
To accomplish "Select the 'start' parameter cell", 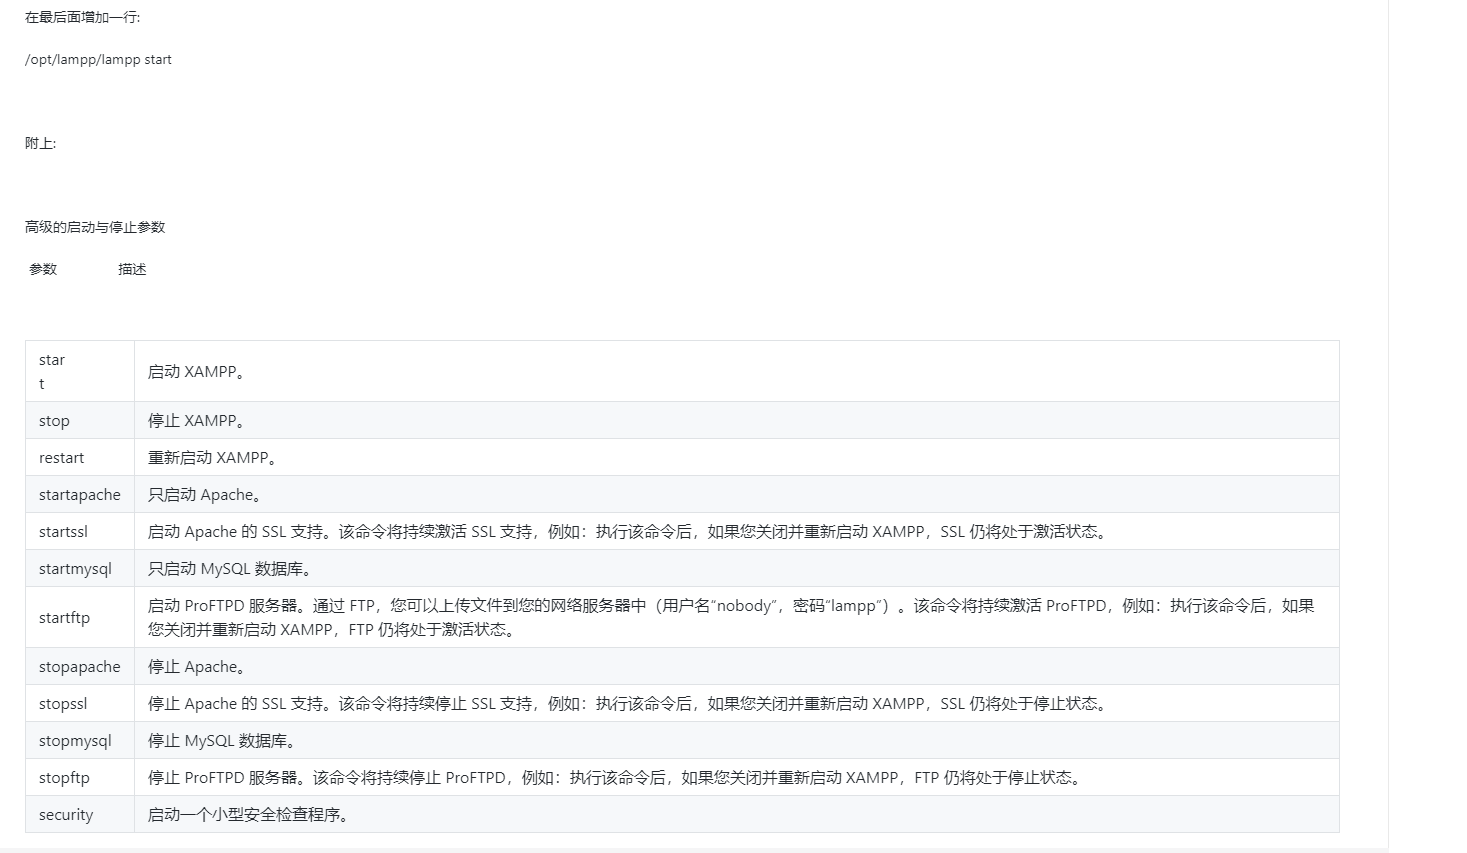I will pos(80,372).
